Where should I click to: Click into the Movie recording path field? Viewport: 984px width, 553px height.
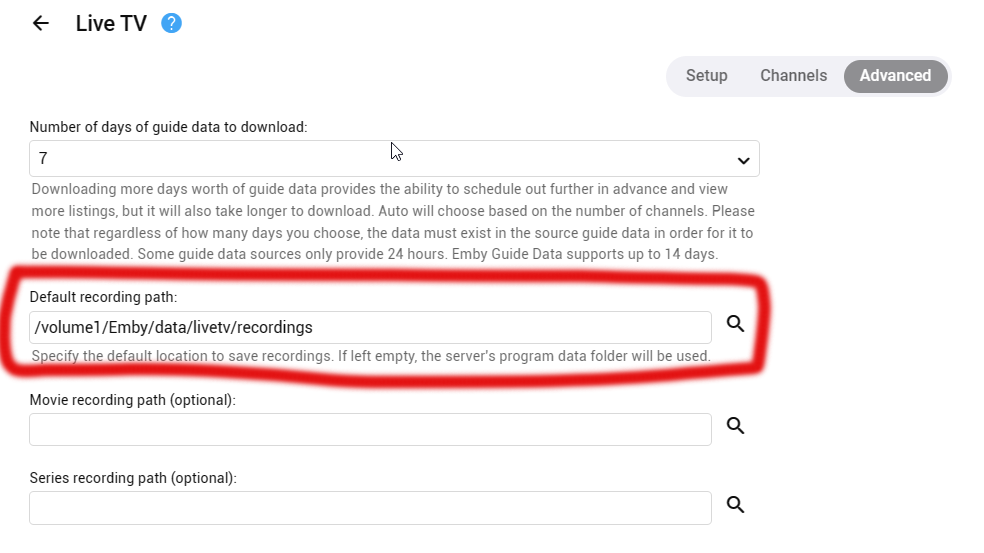[x=370, y=429]
